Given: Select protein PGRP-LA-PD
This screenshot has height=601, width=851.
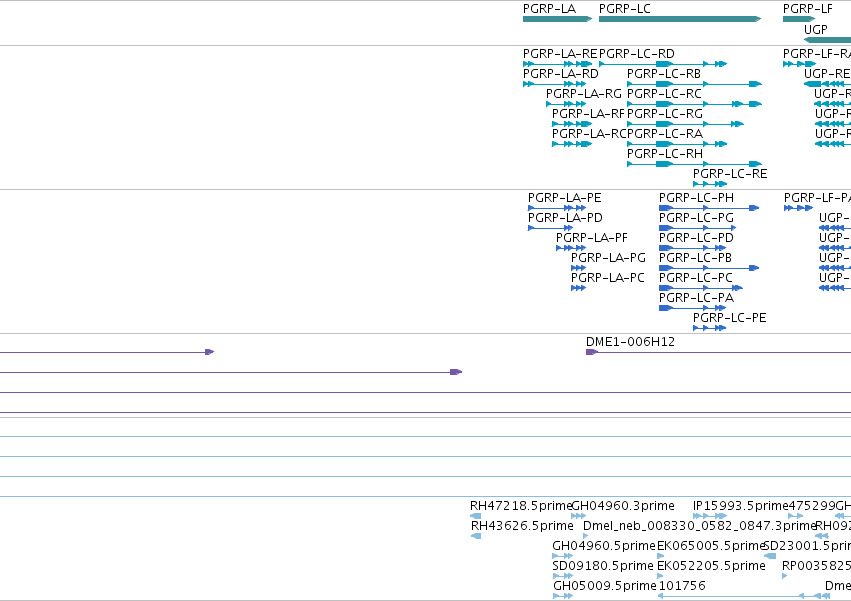Looking at the screenshot, I should coord(565,218).
